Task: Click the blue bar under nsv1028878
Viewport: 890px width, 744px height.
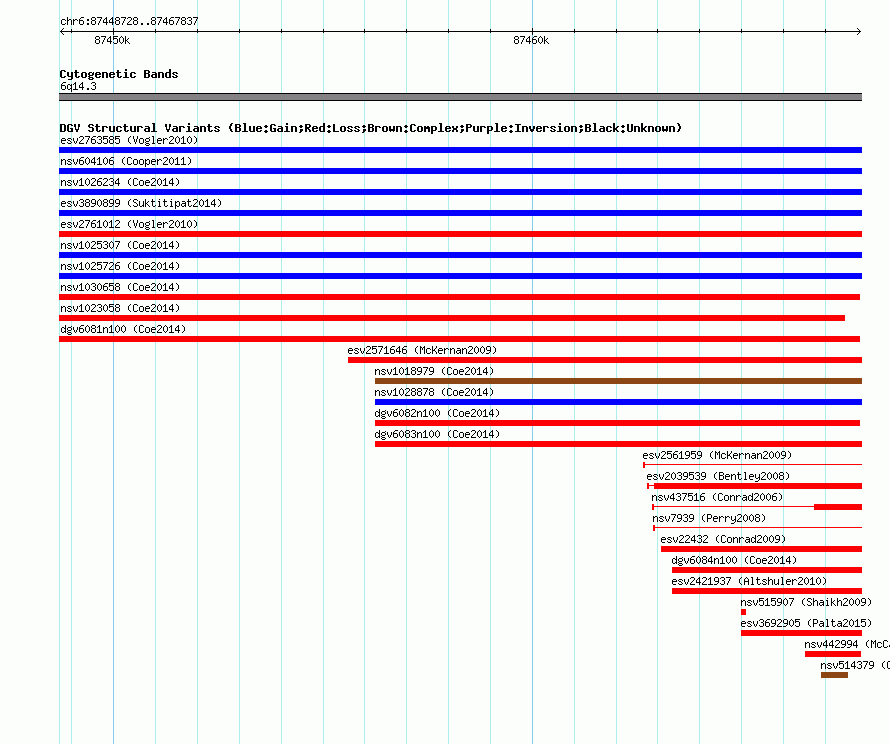Action: [618, 402]
